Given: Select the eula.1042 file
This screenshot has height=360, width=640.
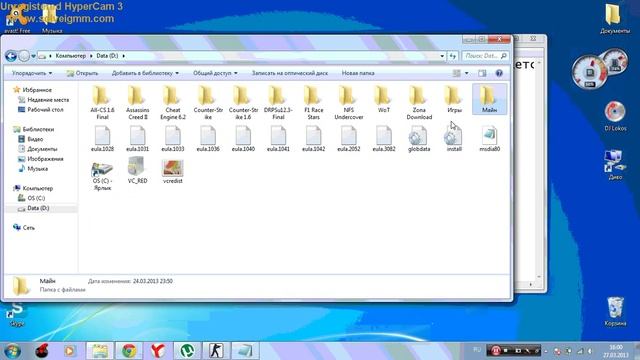Looking at the screenshot, I should (313, 138).
